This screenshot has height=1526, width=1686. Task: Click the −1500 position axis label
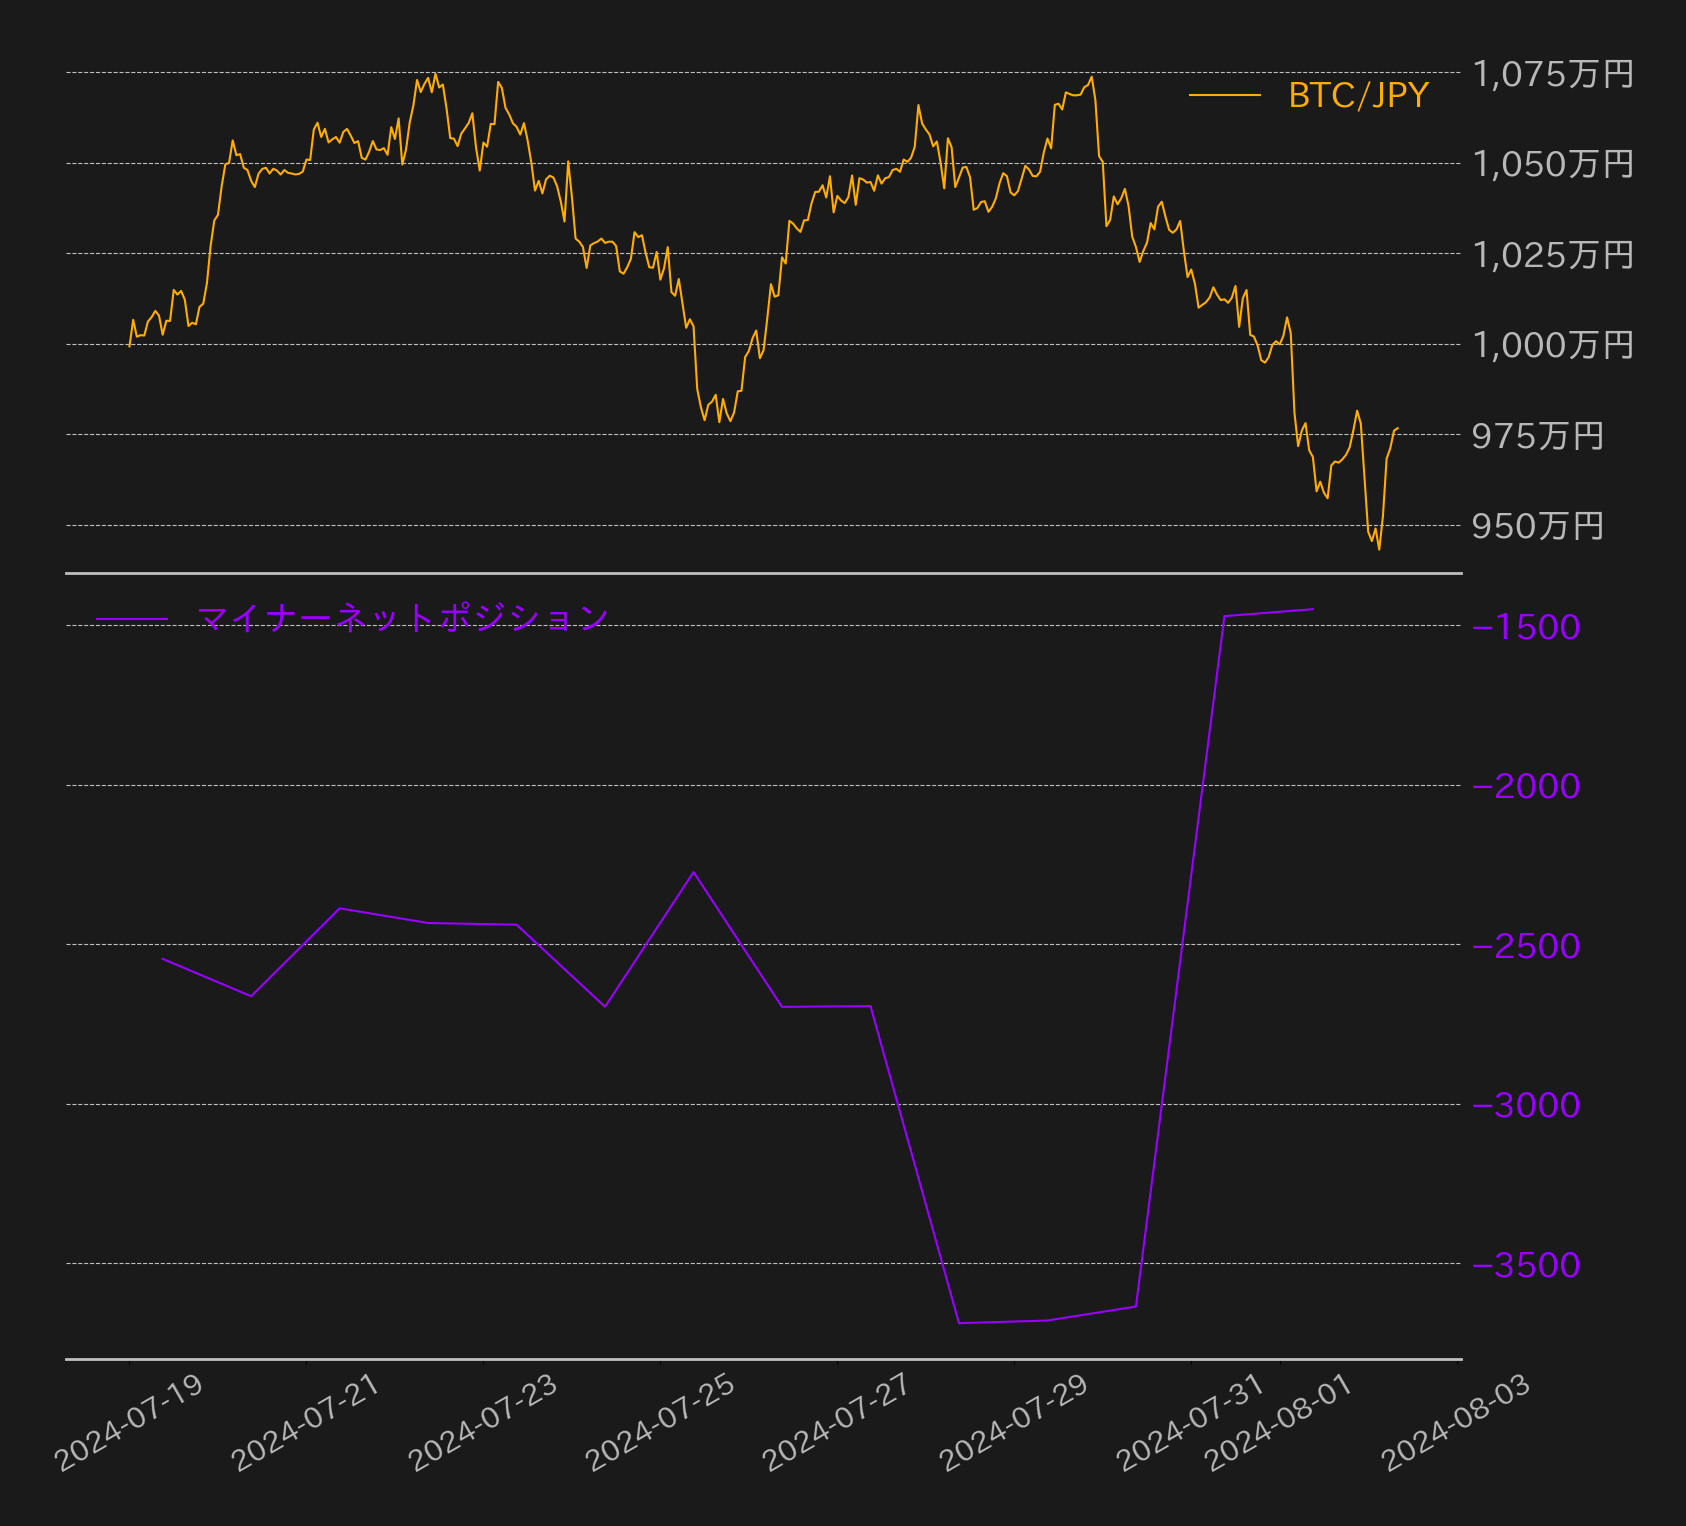click(x=1526, y=627)
